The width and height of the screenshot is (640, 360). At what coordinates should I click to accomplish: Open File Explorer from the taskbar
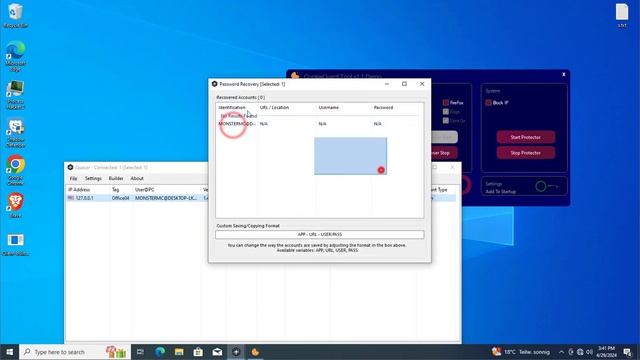(179, 352)
